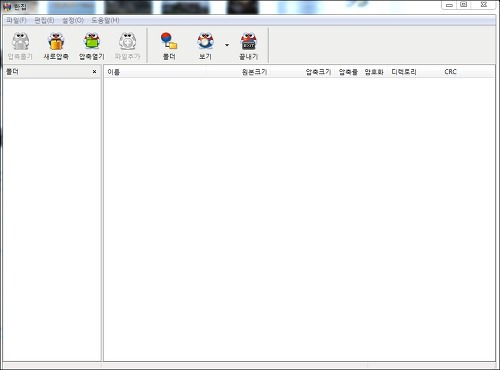Sort by the 암호화 column header

coord(374,72)
